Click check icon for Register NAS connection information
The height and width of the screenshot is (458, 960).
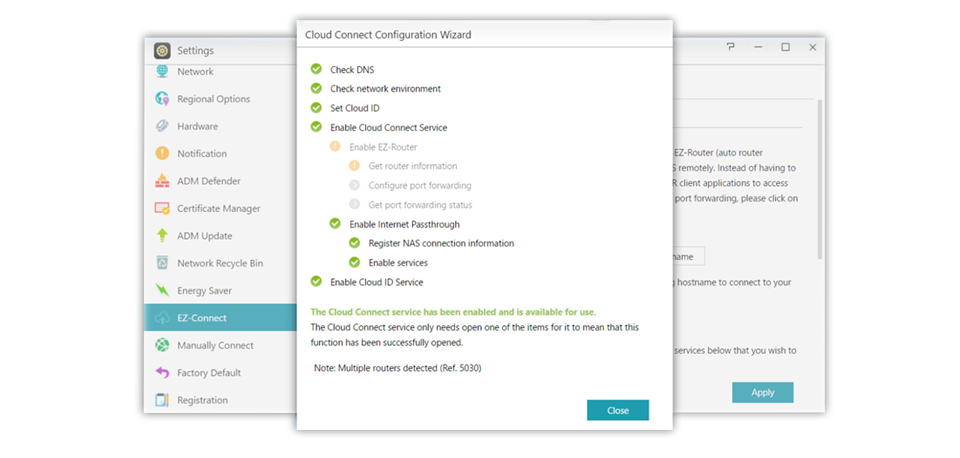click(354, 242)
